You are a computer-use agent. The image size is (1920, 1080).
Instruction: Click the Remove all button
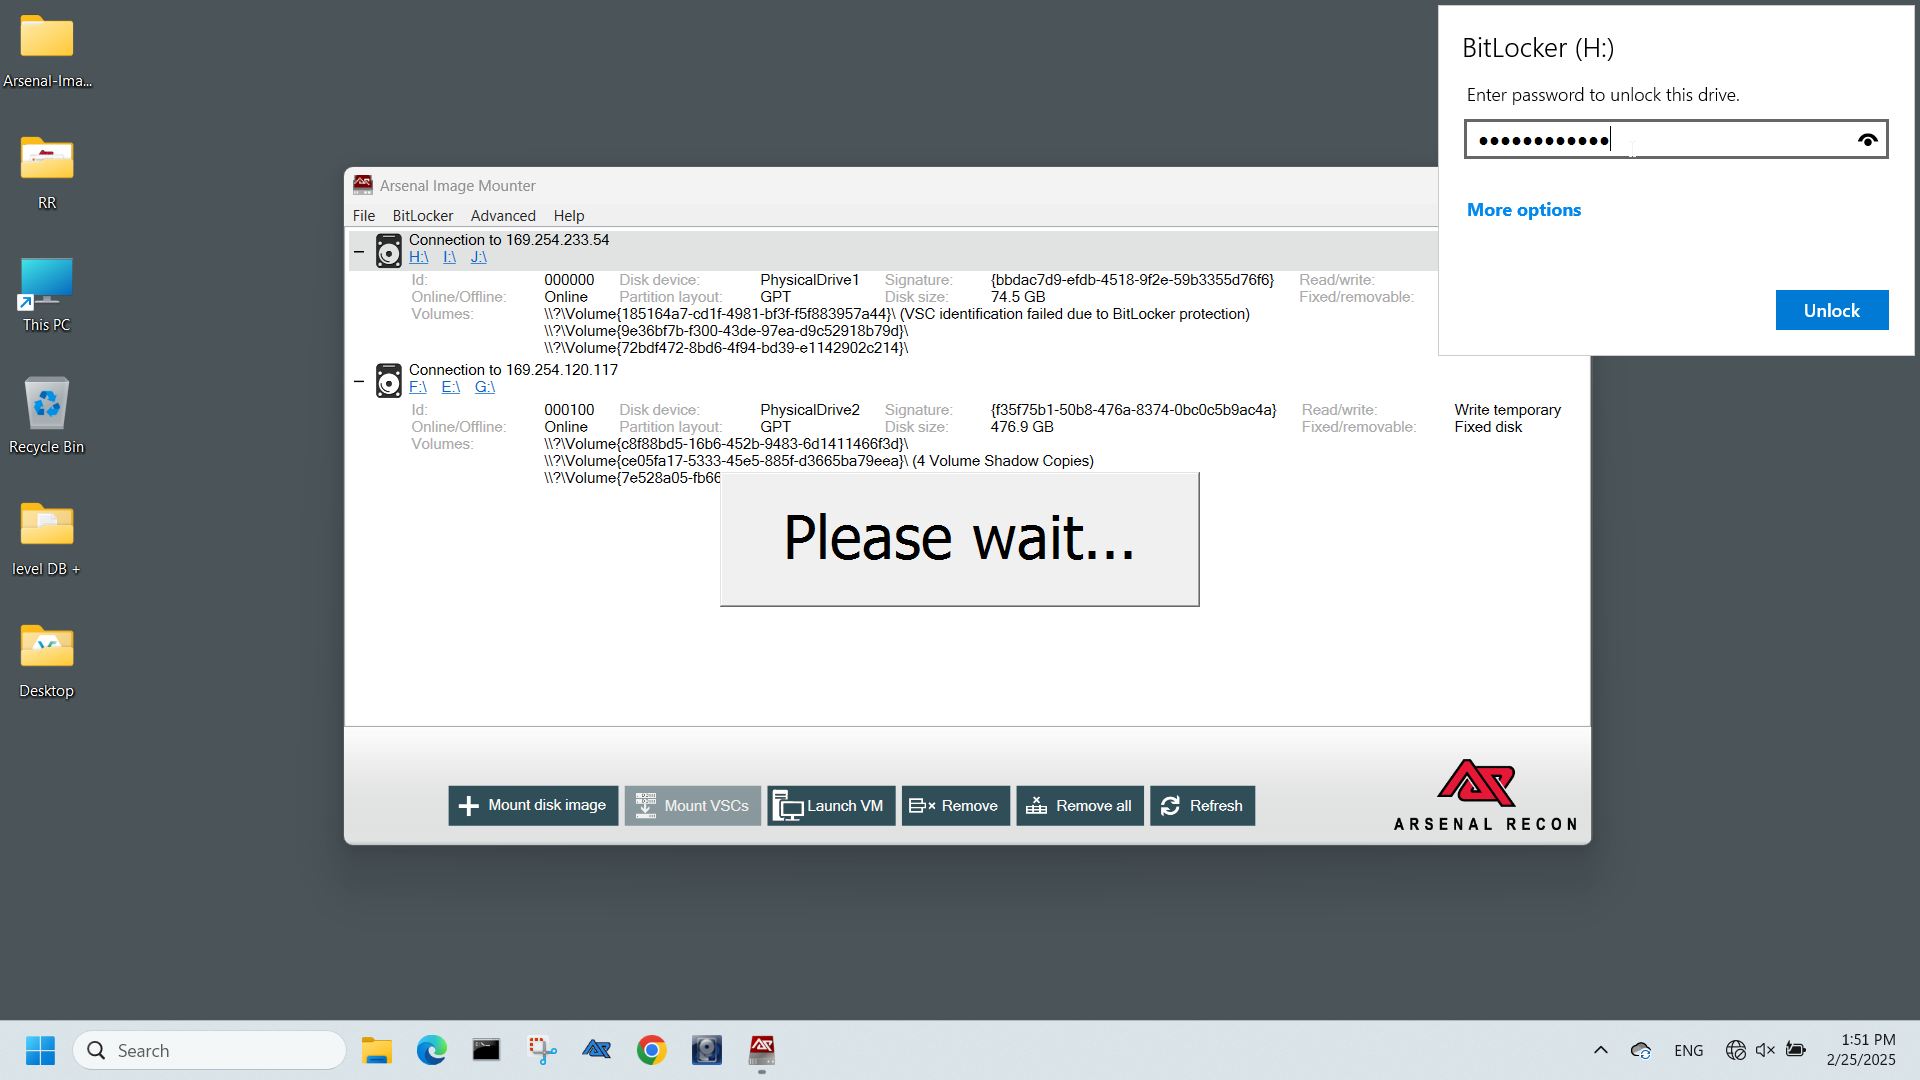coord(1080,806)
